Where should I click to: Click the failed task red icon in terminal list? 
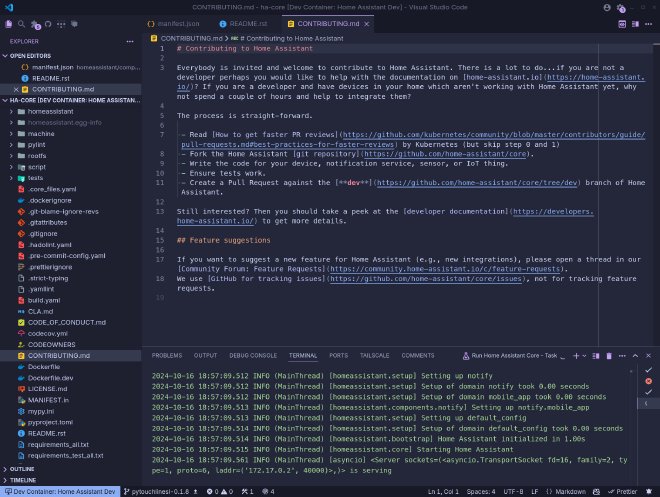click(649, 381)
